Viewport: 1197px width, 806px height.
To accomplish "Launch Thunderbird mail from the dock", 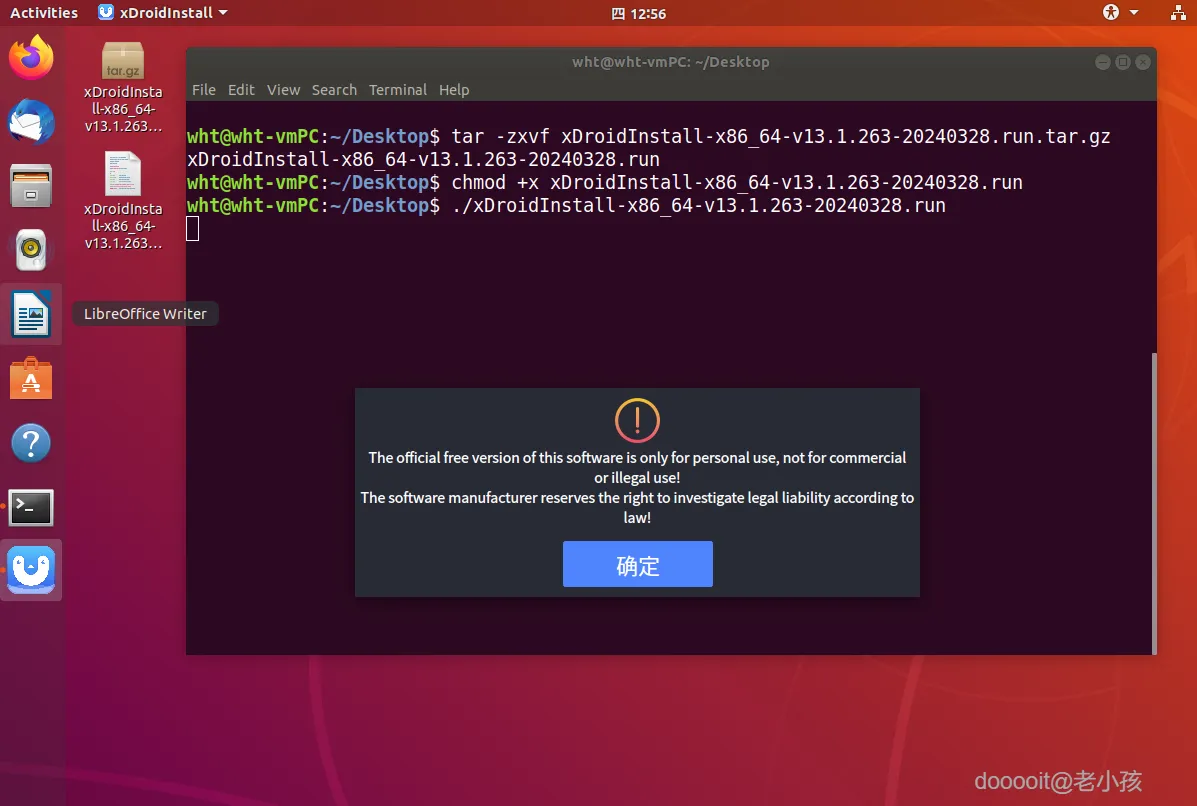I will click(x=31, y=121).
